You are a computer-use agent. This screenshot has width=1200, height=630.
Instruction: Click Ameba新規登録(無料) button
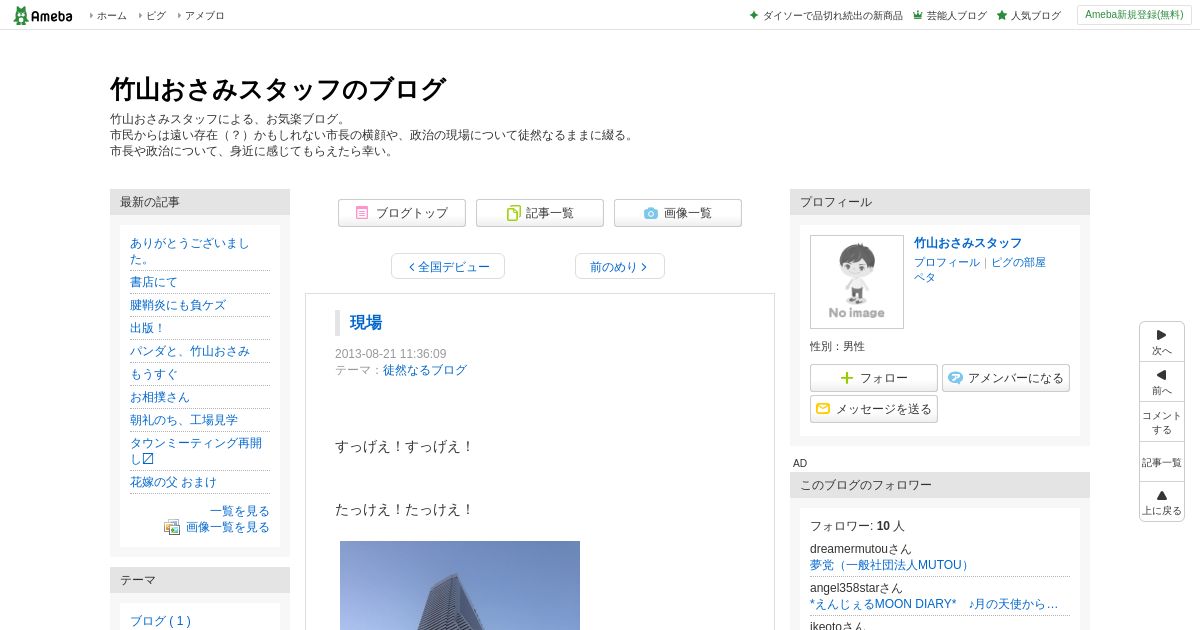(x=1134, y=15)
